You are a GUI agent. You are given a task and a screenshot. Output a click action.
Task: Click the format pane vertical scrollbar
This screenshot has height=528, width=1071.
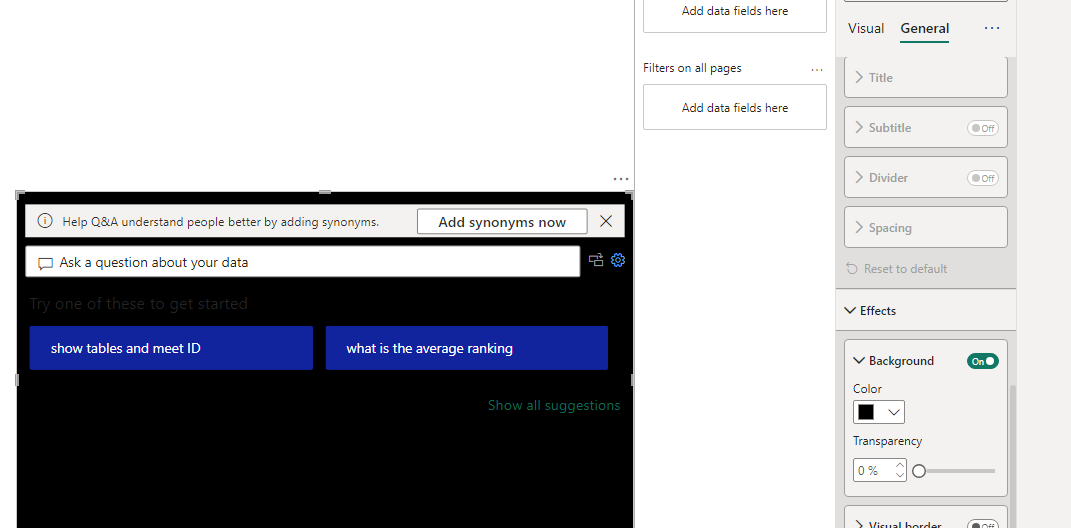click(1012, 454)
